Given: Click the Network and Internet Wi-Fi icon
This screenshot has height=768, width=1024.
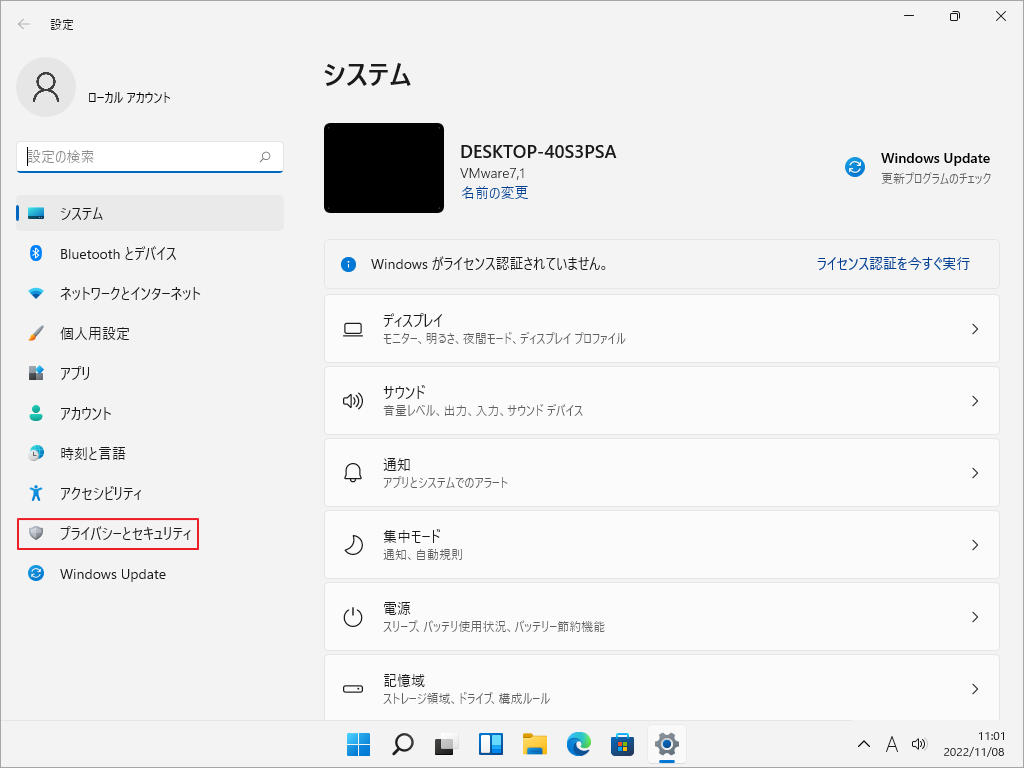Looking at the screenshot, I should tap(36, 294).
